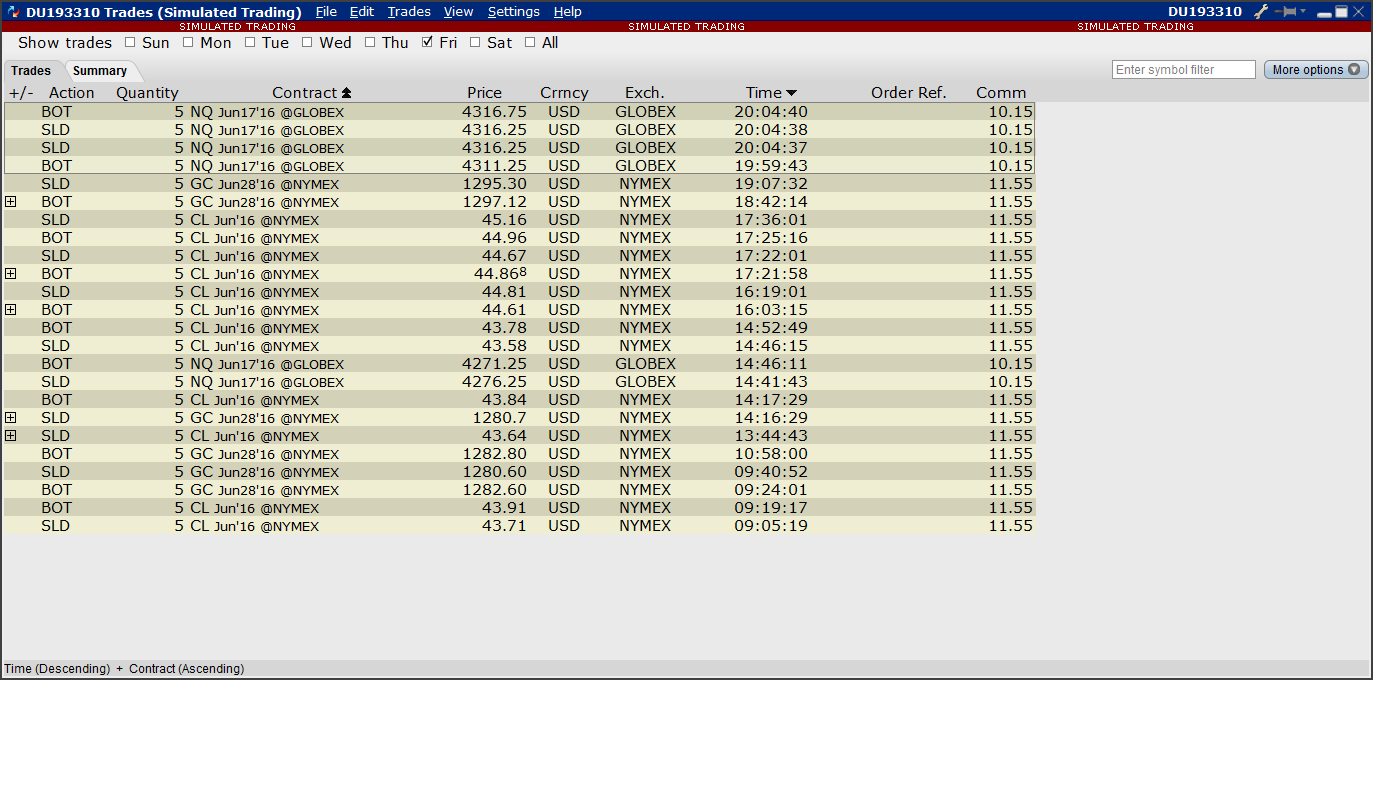Click the price 43.78 cell
The image size is (1373, 787).
(504, 328)
